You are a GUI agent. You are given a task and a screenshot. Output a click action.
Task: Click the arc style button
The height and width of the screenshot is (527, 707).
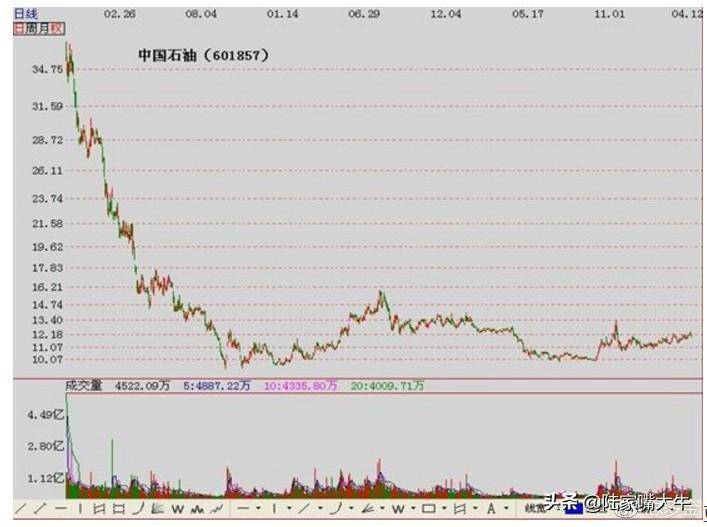[x=335, y=509]
